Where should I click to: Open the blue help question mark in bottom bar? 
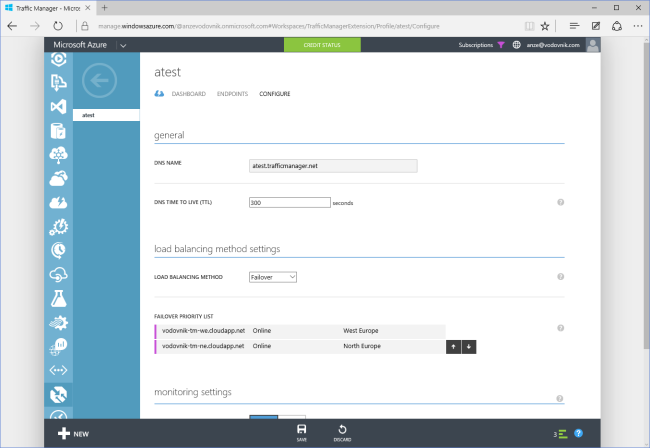coord(578,433)
